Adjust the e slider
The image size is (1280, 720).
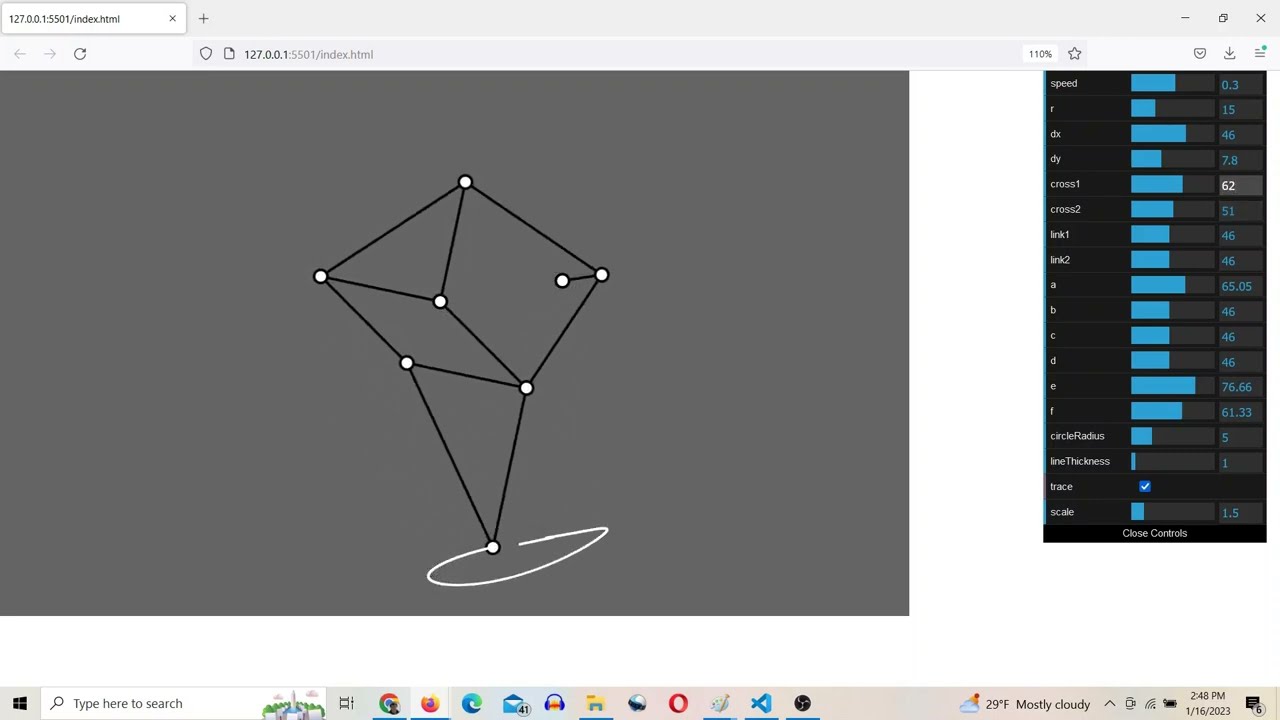click(x=1173, y=386)
